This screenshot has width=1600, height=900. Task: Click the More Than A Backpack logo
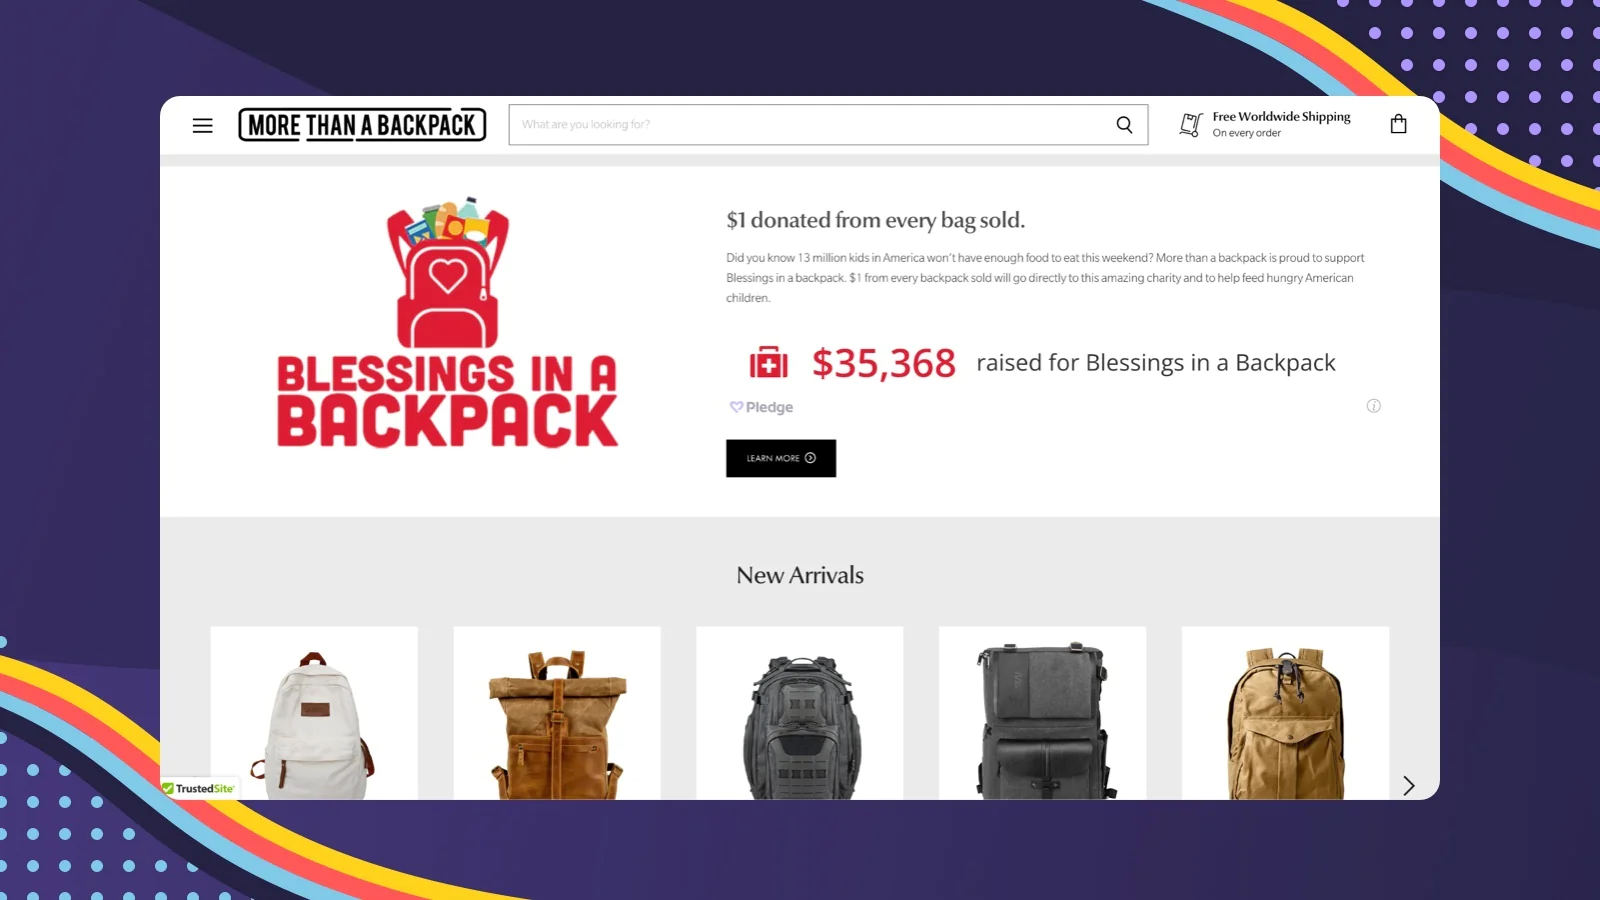click(x=362, y=125)
